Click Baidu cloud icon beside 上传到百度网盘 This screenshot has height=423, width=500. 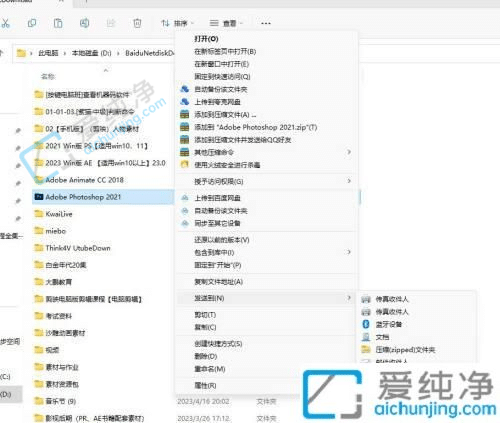(x=185, y=198)
